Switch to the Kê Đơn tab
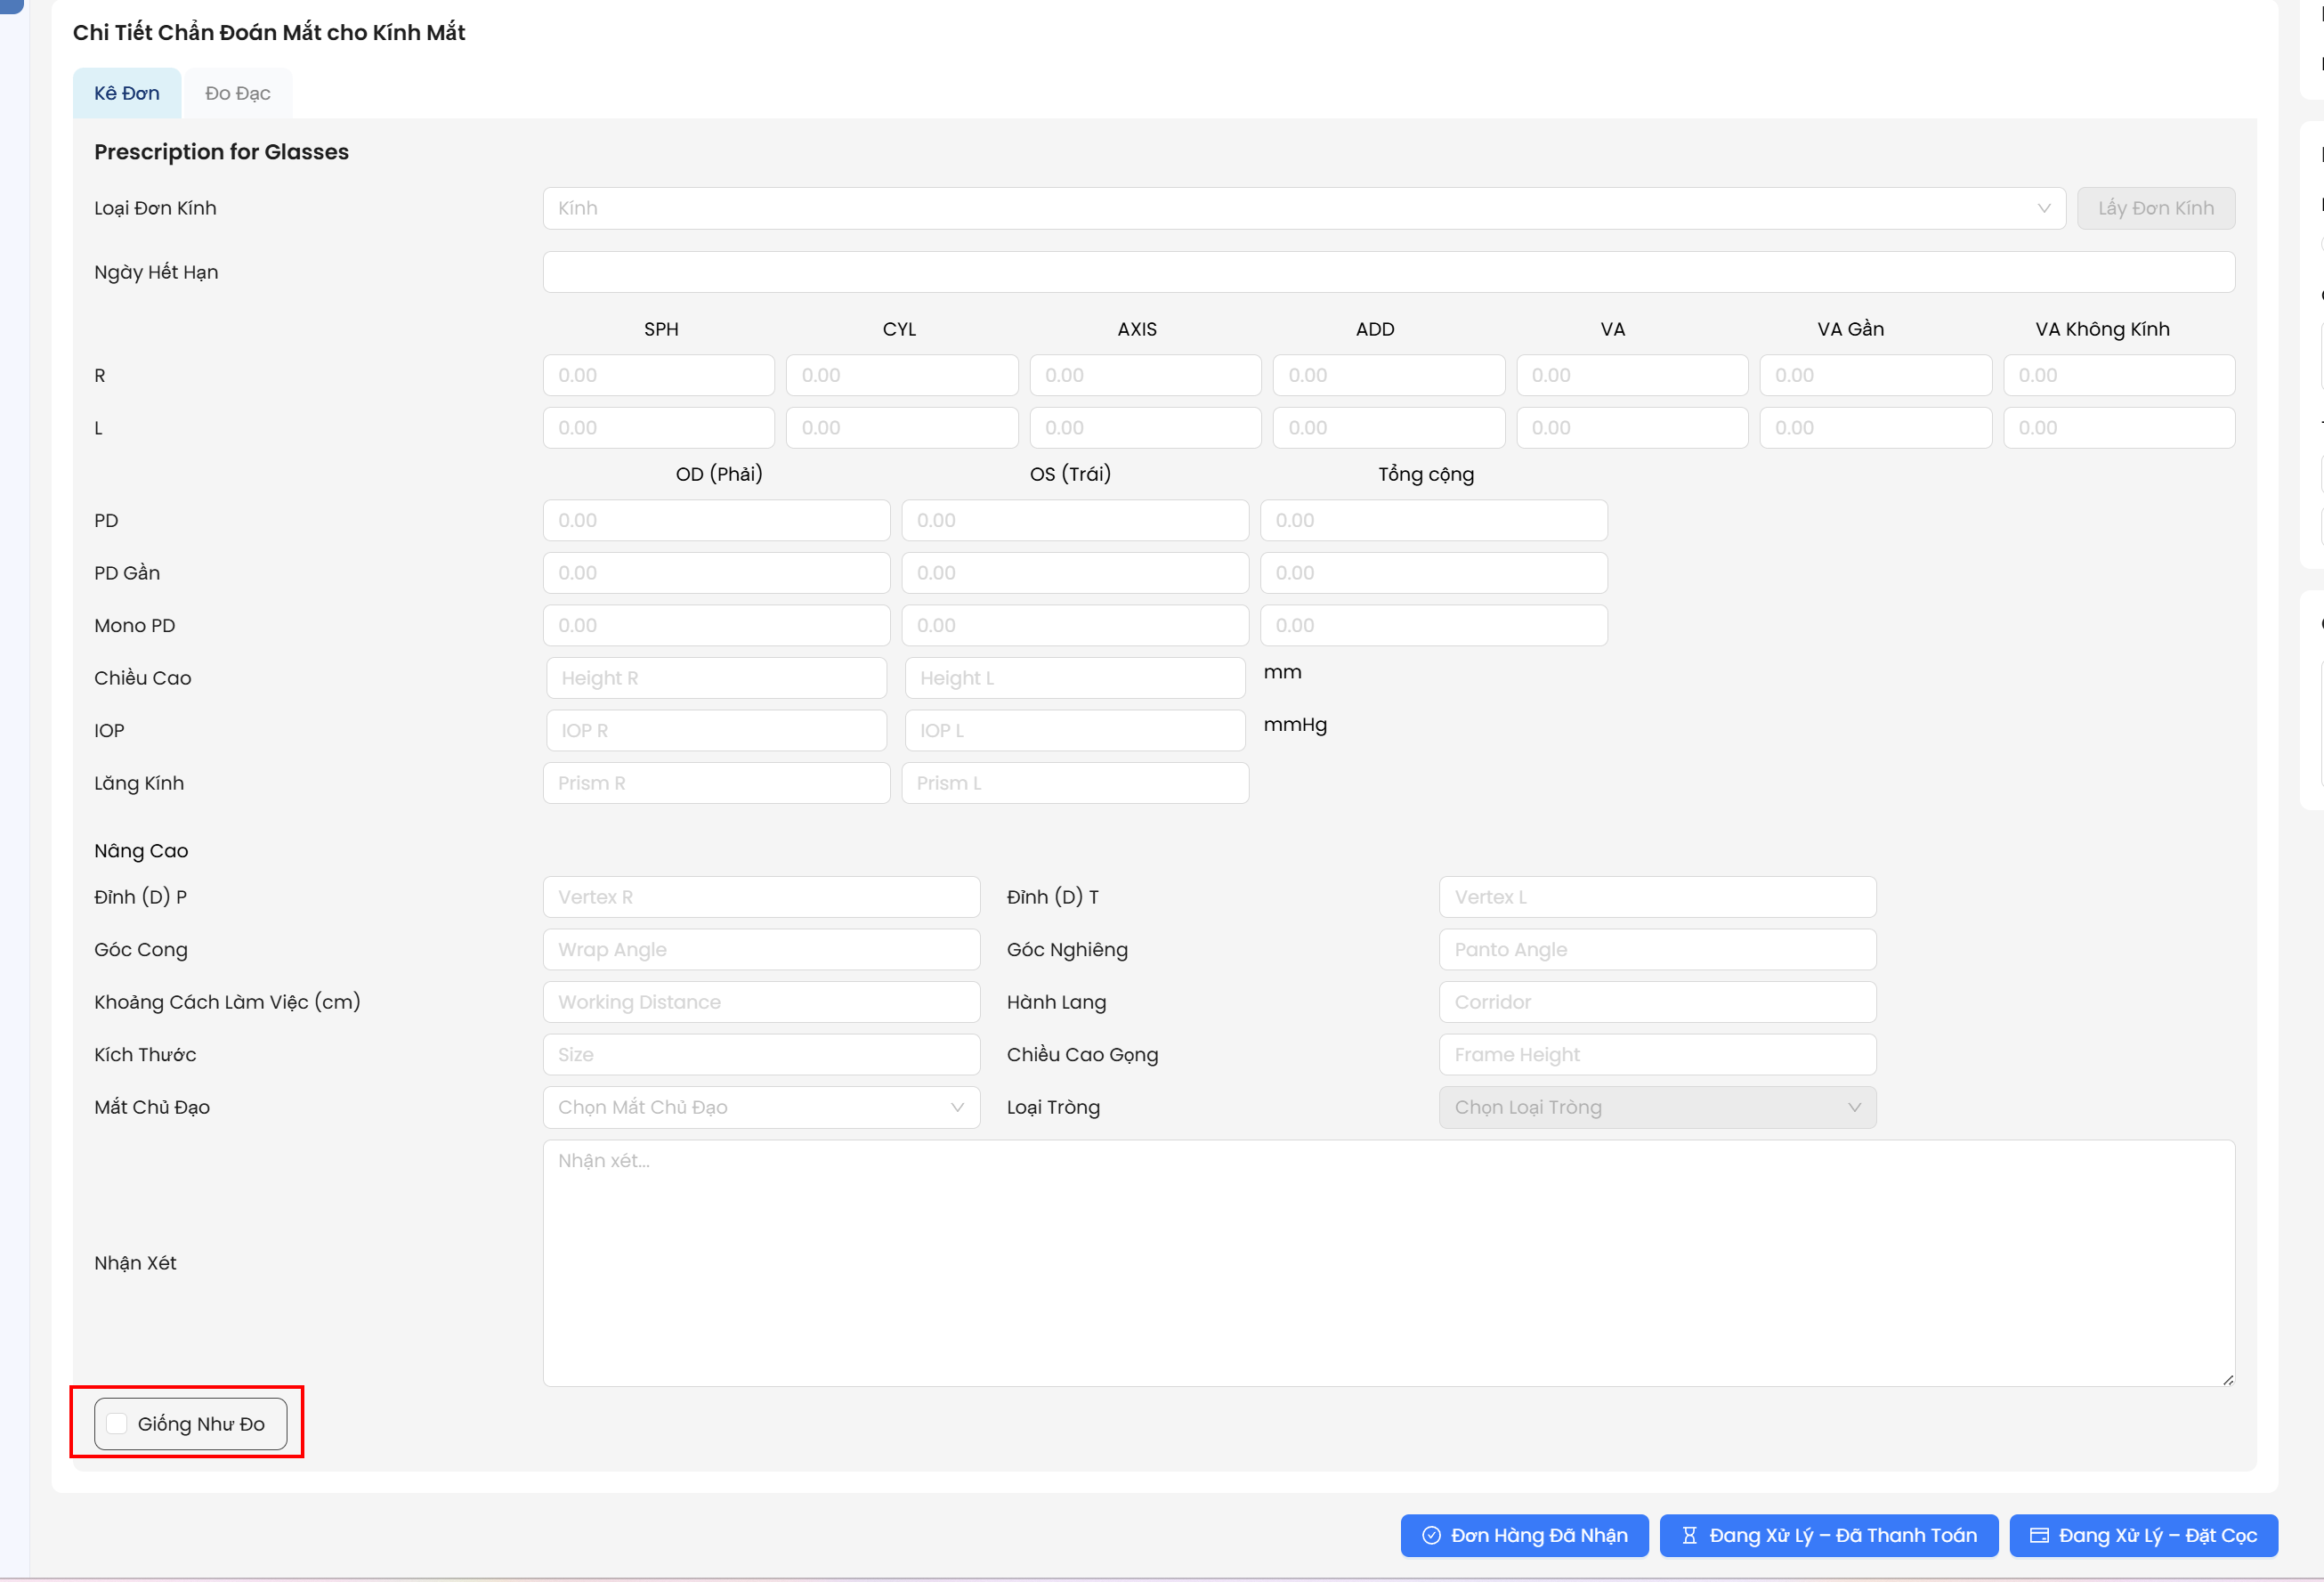Screen dimensions: 2324x1582 pos(127,93)
